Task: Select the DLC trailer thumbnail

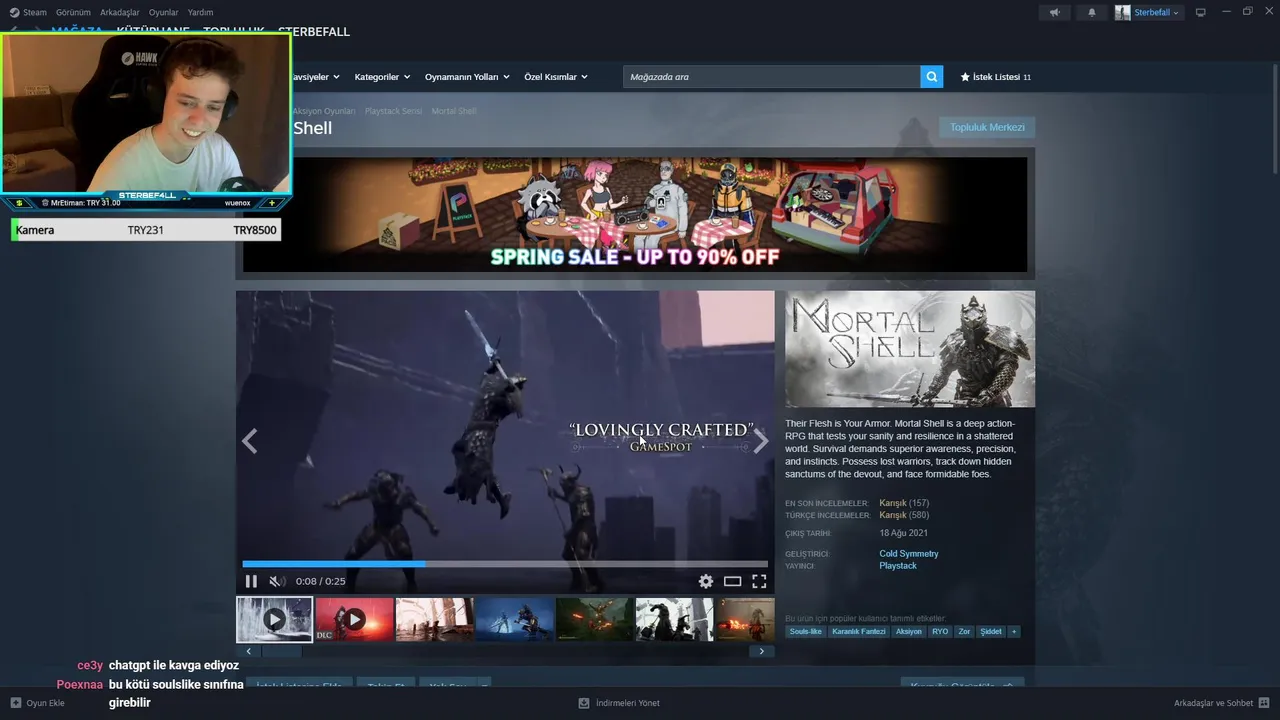Action: click(x=354, y=620)
